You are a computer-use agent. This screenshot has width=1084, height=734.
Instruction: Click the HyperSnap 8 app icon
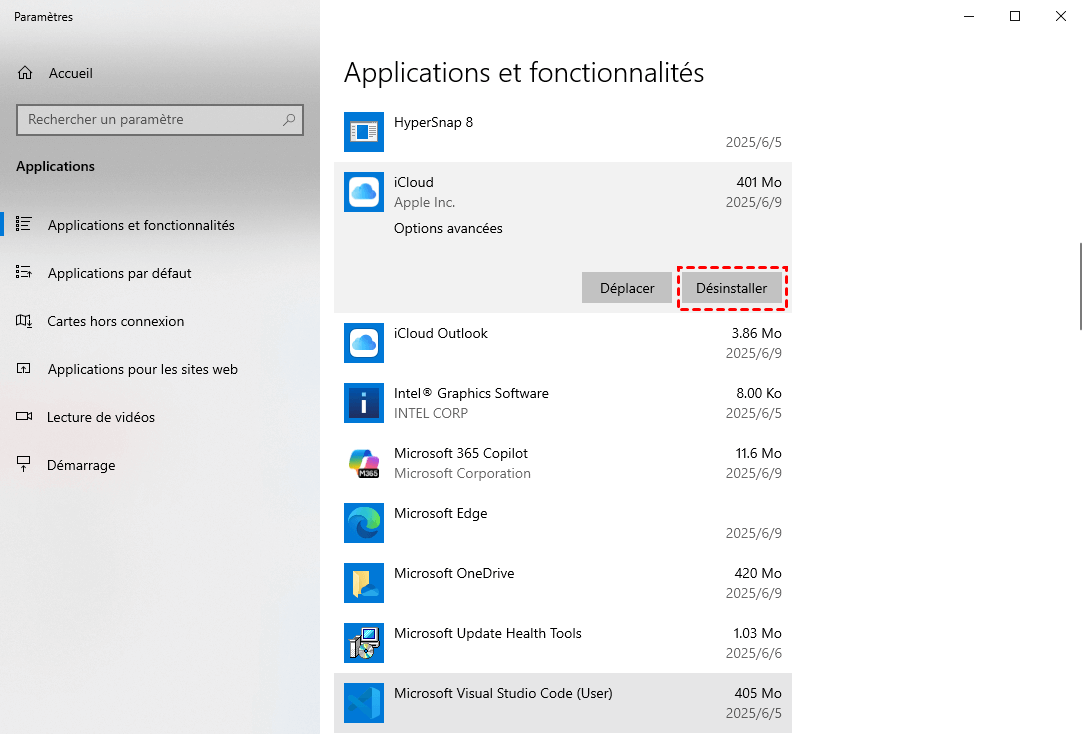click(x=363, y=132)
